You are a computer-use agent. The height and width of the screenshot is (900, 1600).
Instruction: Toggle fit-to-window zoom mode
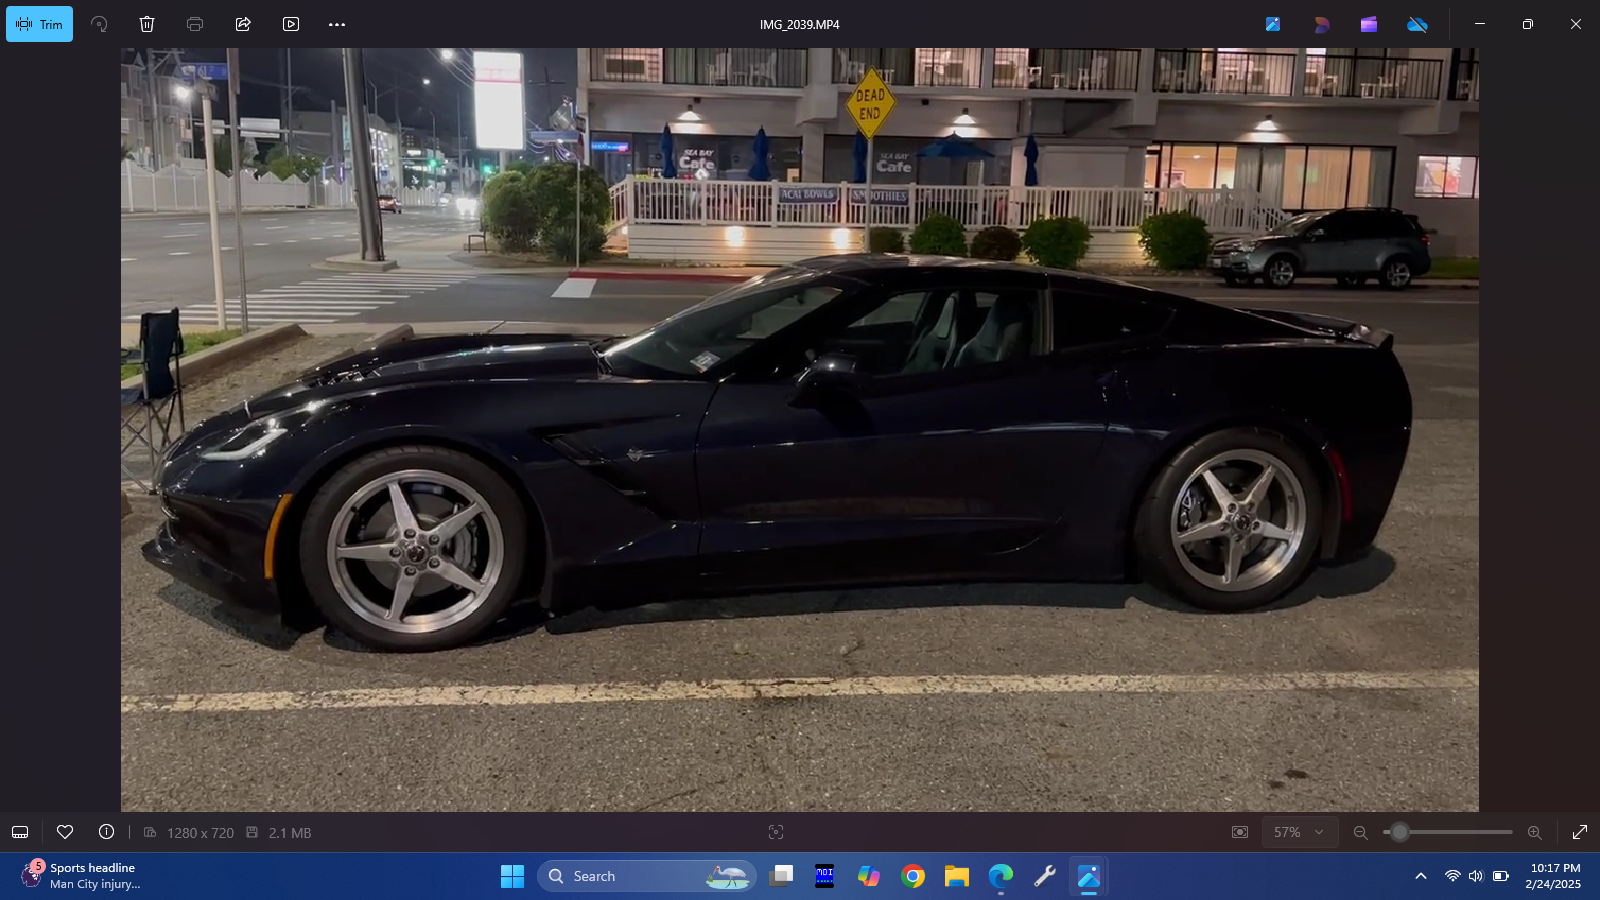[x=1240, y=832]
